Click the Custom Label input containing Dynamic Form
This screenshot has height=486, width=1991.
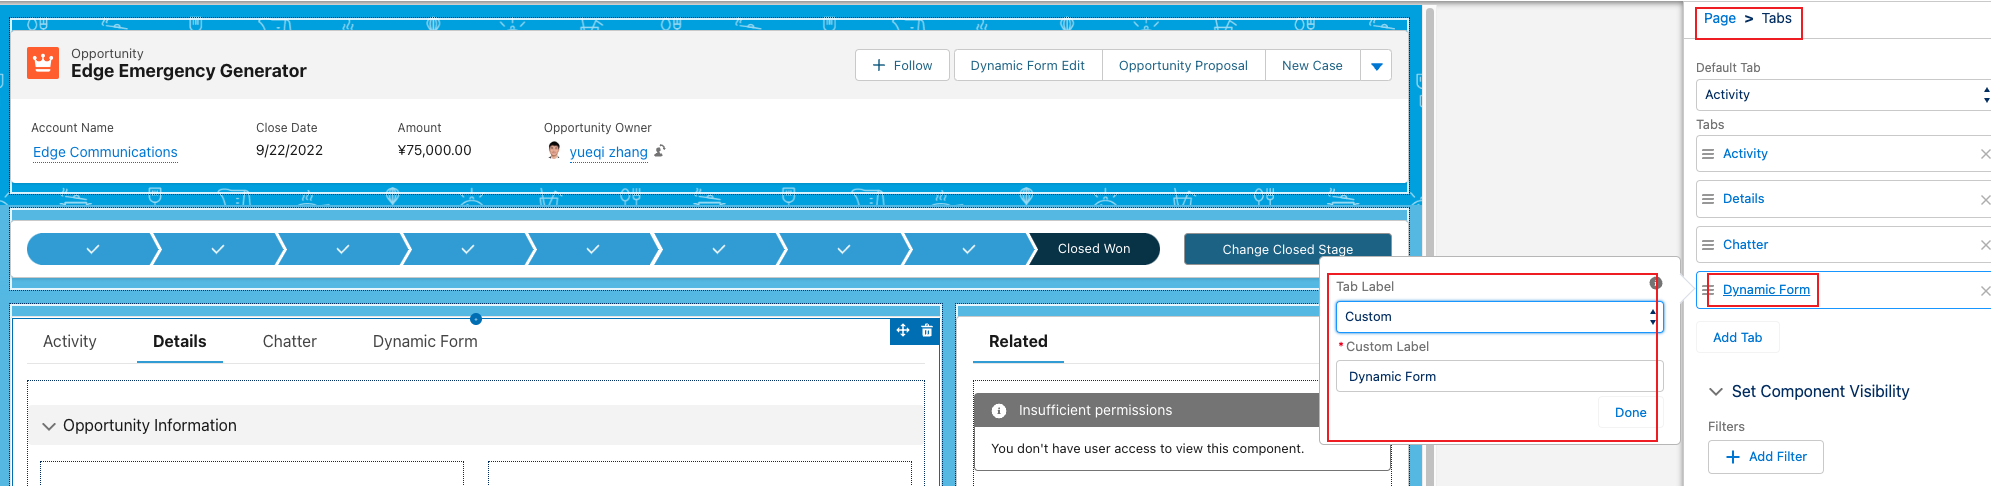tap(1499, 377)
